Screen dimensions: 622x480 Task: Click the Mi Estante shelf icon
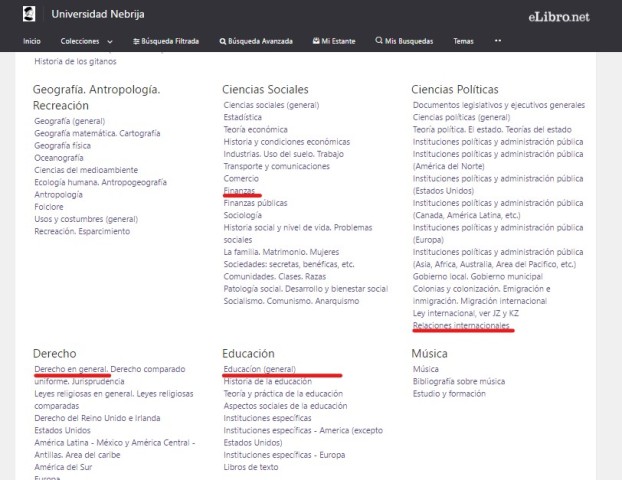pyautogui.click(x=316, y=41)
